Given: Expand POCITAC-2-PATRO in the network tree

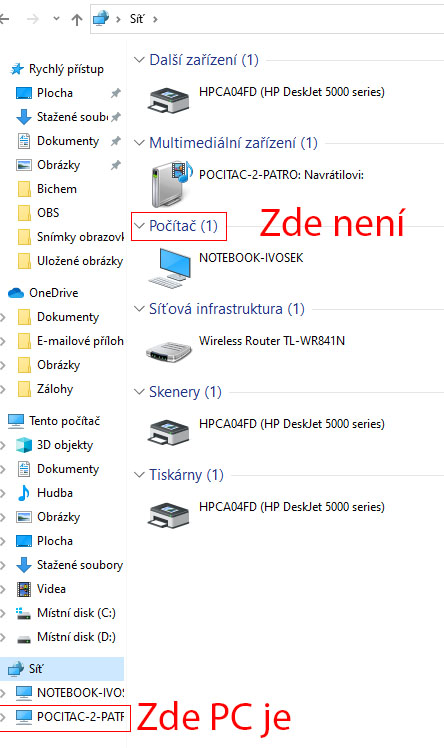Looking at the screenshot, I should tap(3, 717).
